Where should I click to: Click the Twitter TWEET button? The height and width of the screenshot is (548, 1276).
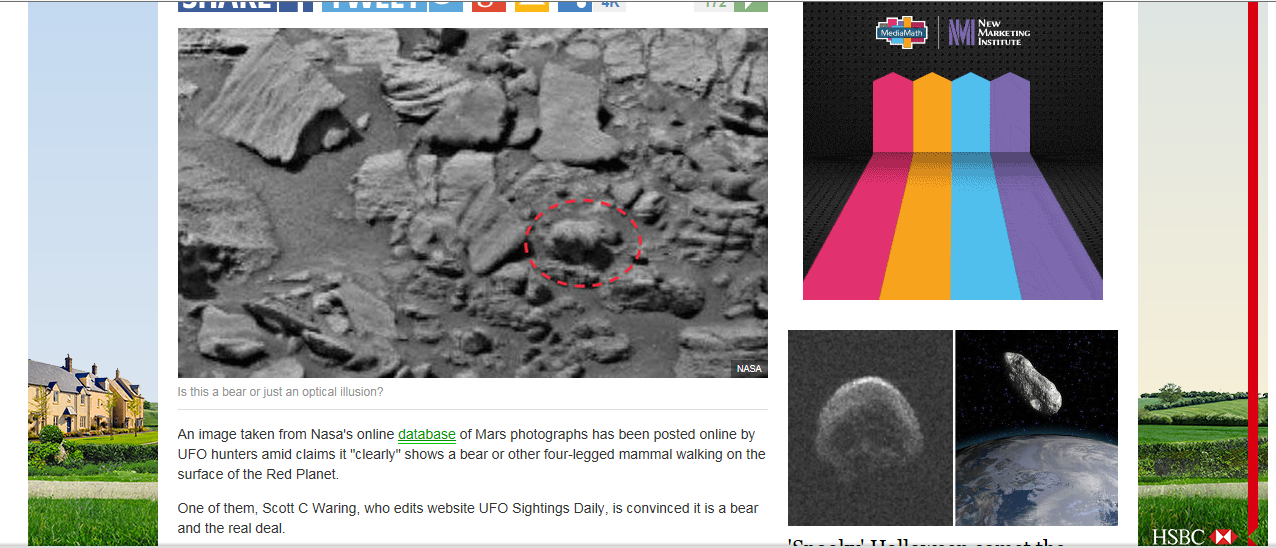(x=392, y=5)
